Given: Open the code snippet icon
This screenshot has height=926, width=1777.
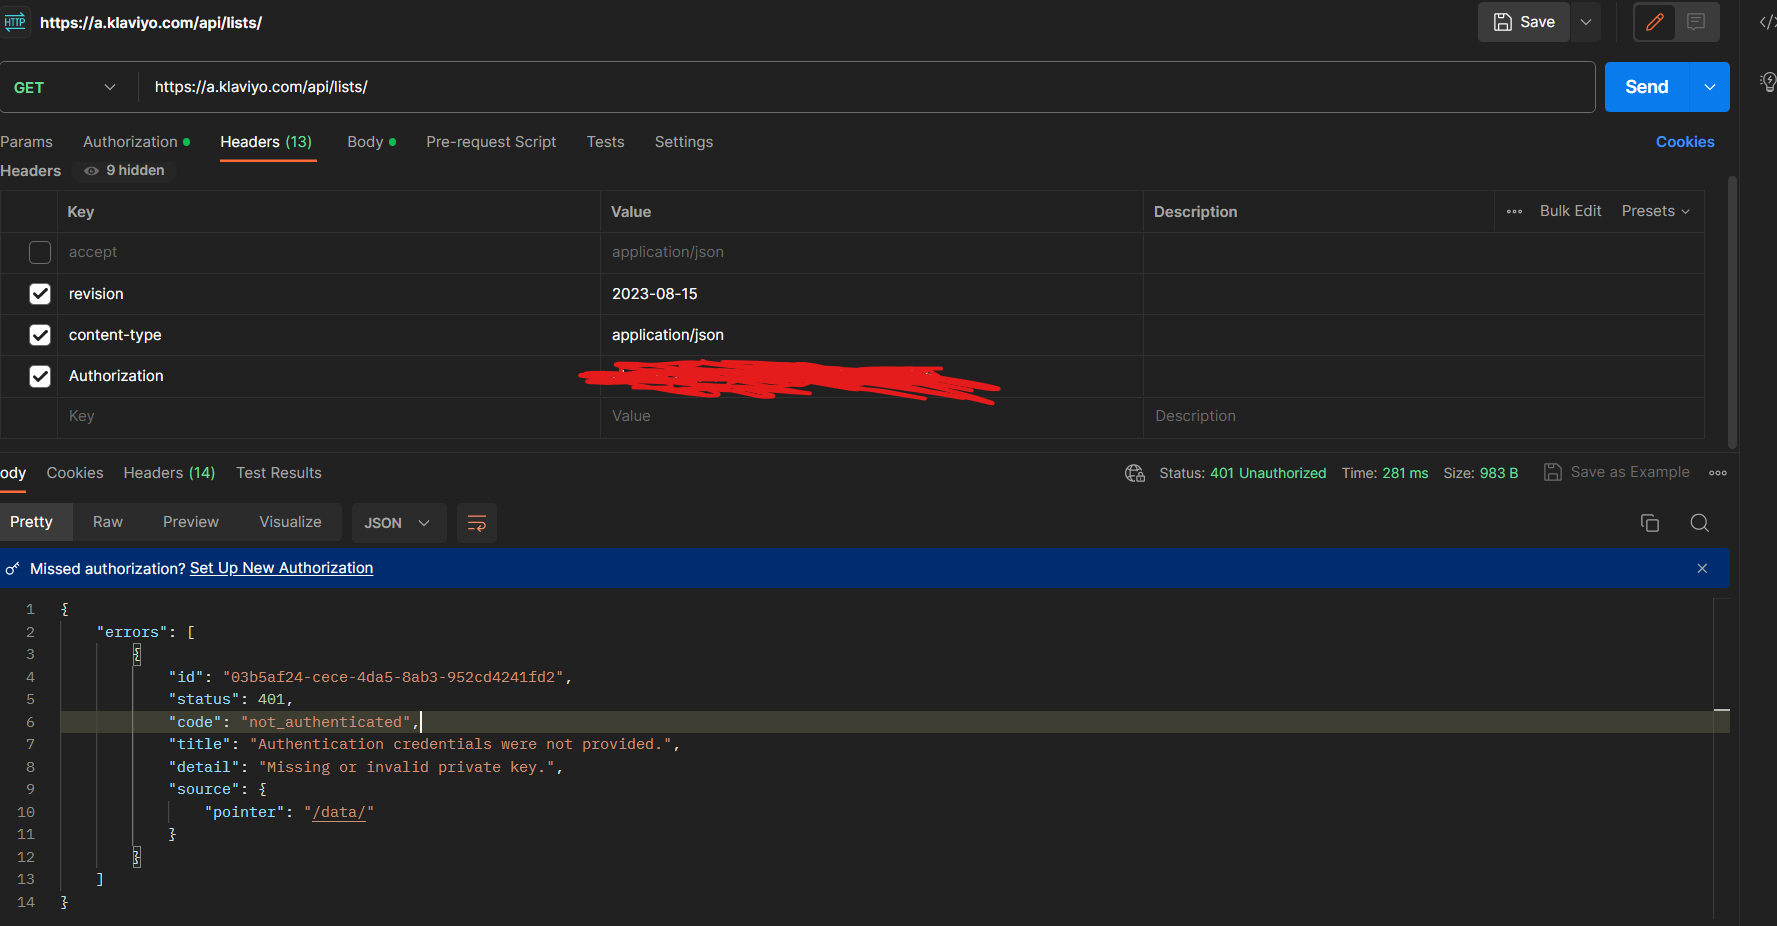Looking at the screenshot, I should tap(1767, 22).
